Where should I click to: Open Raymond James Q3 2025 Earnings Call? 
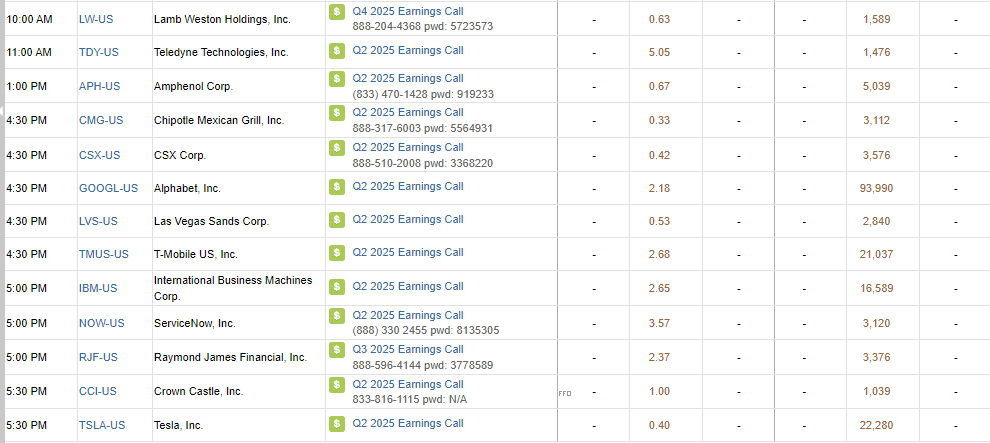pos(408,349)
